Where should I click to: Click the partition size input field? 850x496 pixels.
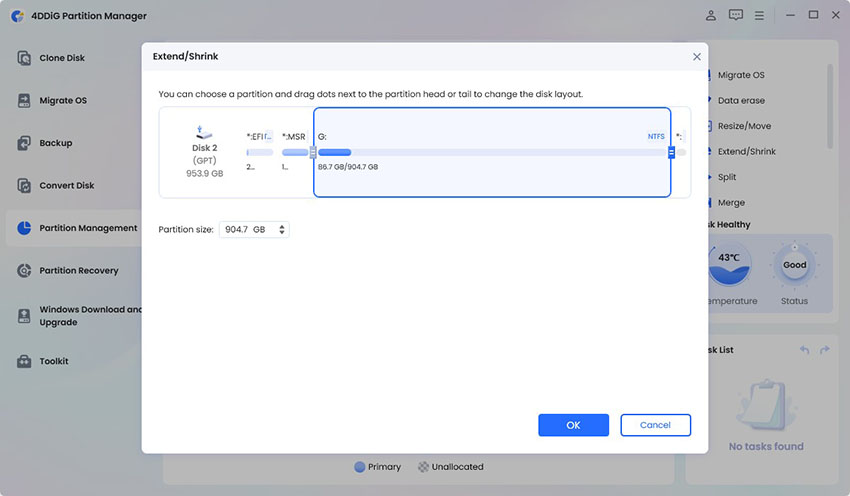tap(247, 229)
